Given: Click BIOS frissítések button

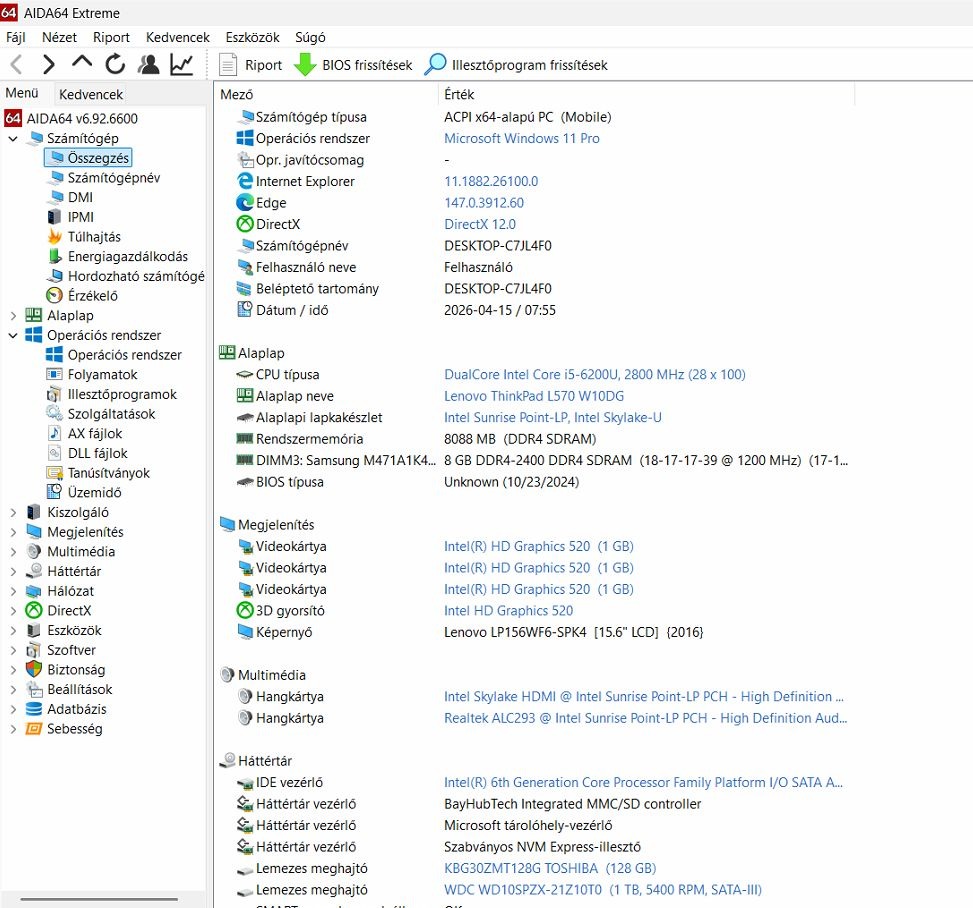Looking at the screenshot, I should (353, 65).
